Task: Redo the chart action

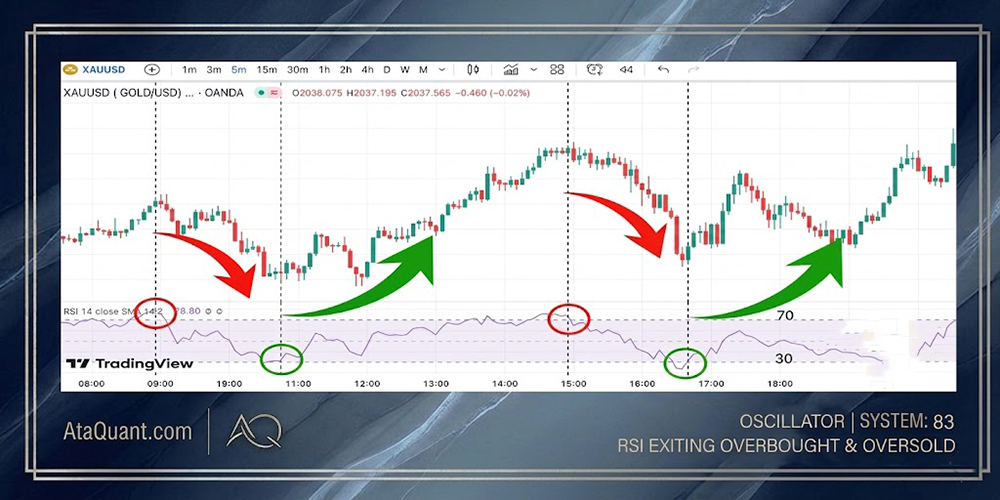Action: 693,70
